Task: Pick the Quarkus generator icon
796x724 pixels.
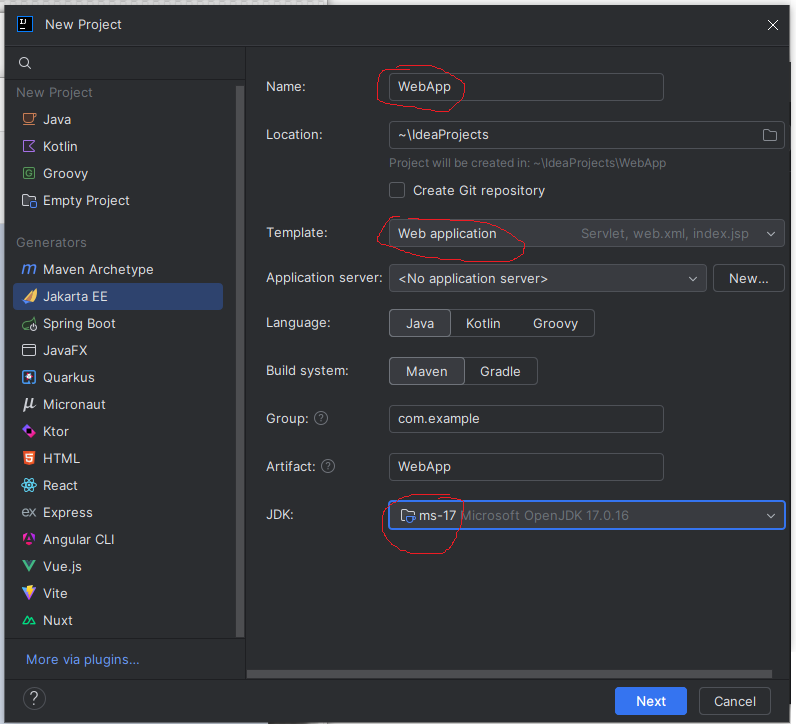Action: coord(28,378)
